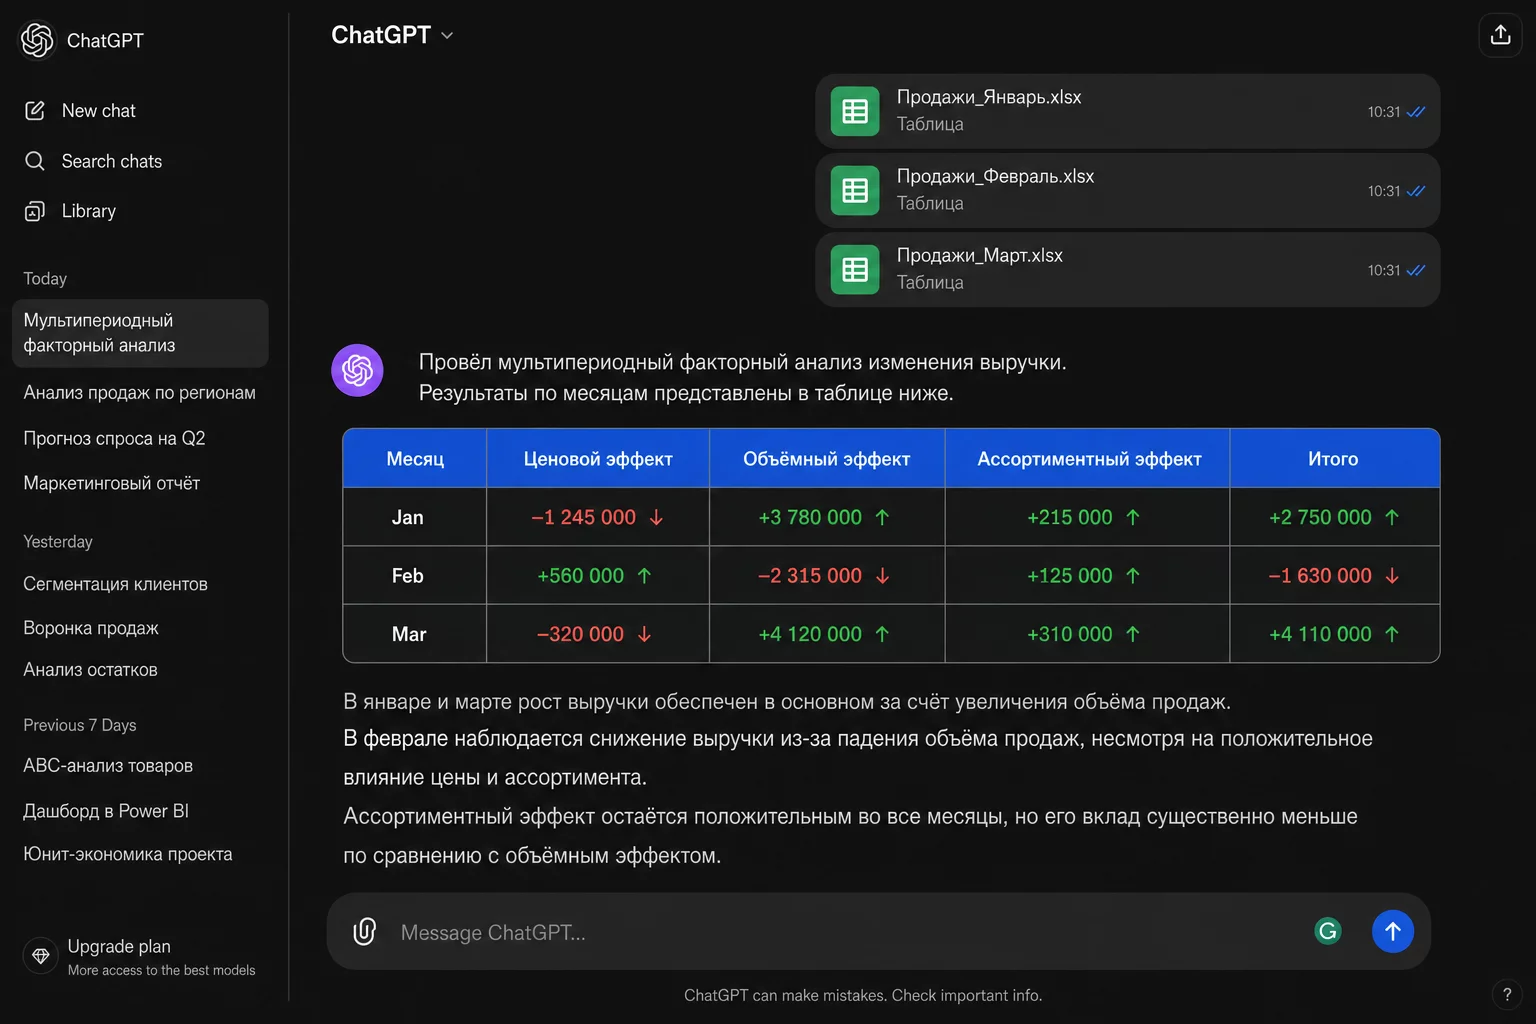Click the spreadsheet icon for Продажи_Февраль.xlsx
1536x1024 pixels.
(x=855, y=190)
